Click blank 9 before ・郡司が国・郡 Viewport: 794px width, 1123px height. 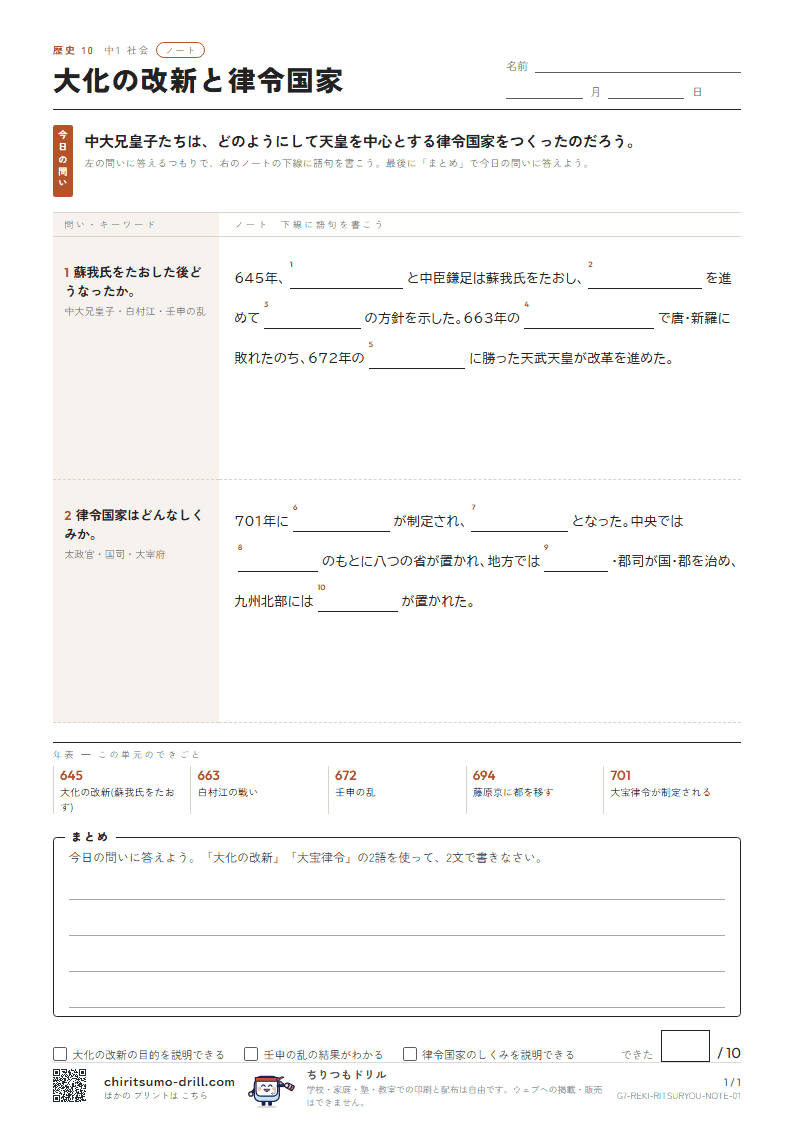[576, 562]
